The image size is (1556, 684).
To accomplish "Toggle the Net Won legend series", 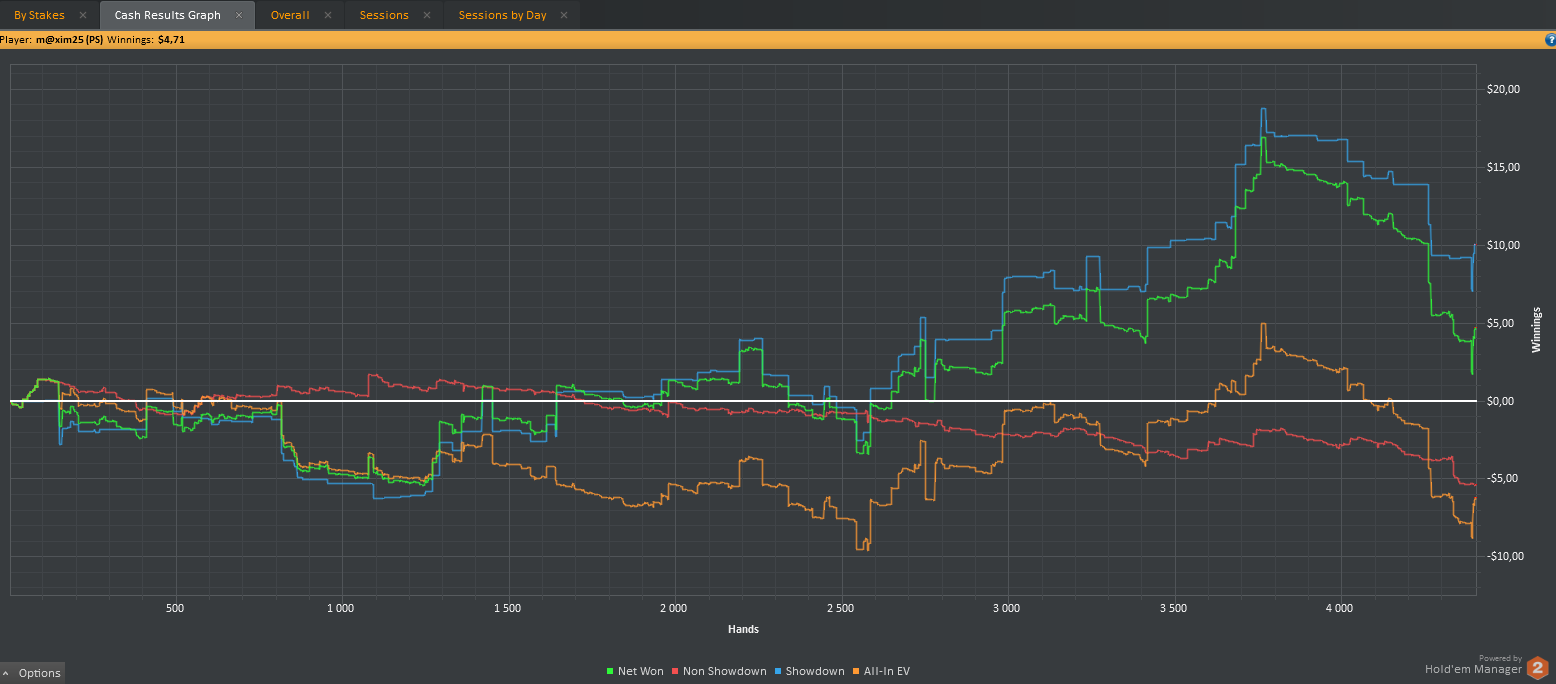I will pyautogui.click(x=635, y=671).
